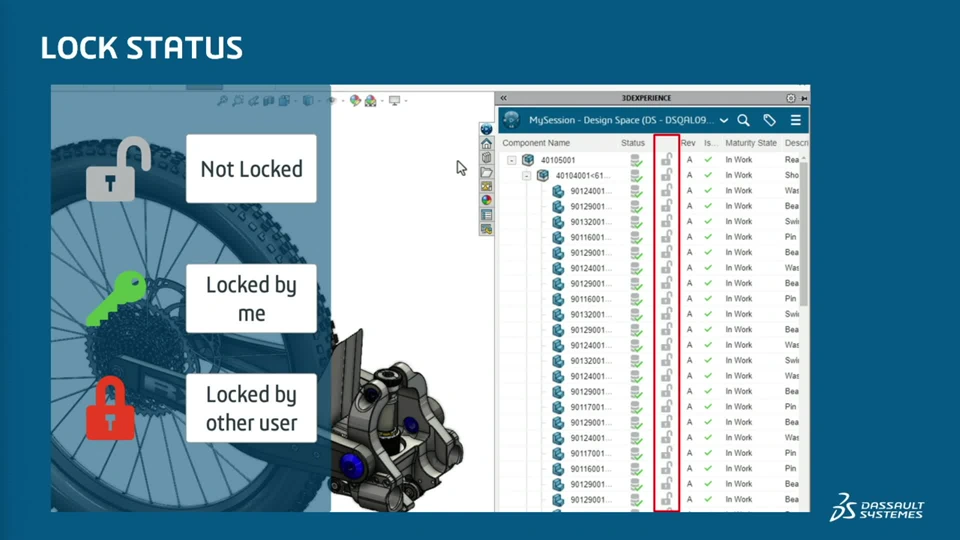Screen dimensions: 960x540
Task: Click the Zoom to Area magnifier icon
Action: pos(238,100)
